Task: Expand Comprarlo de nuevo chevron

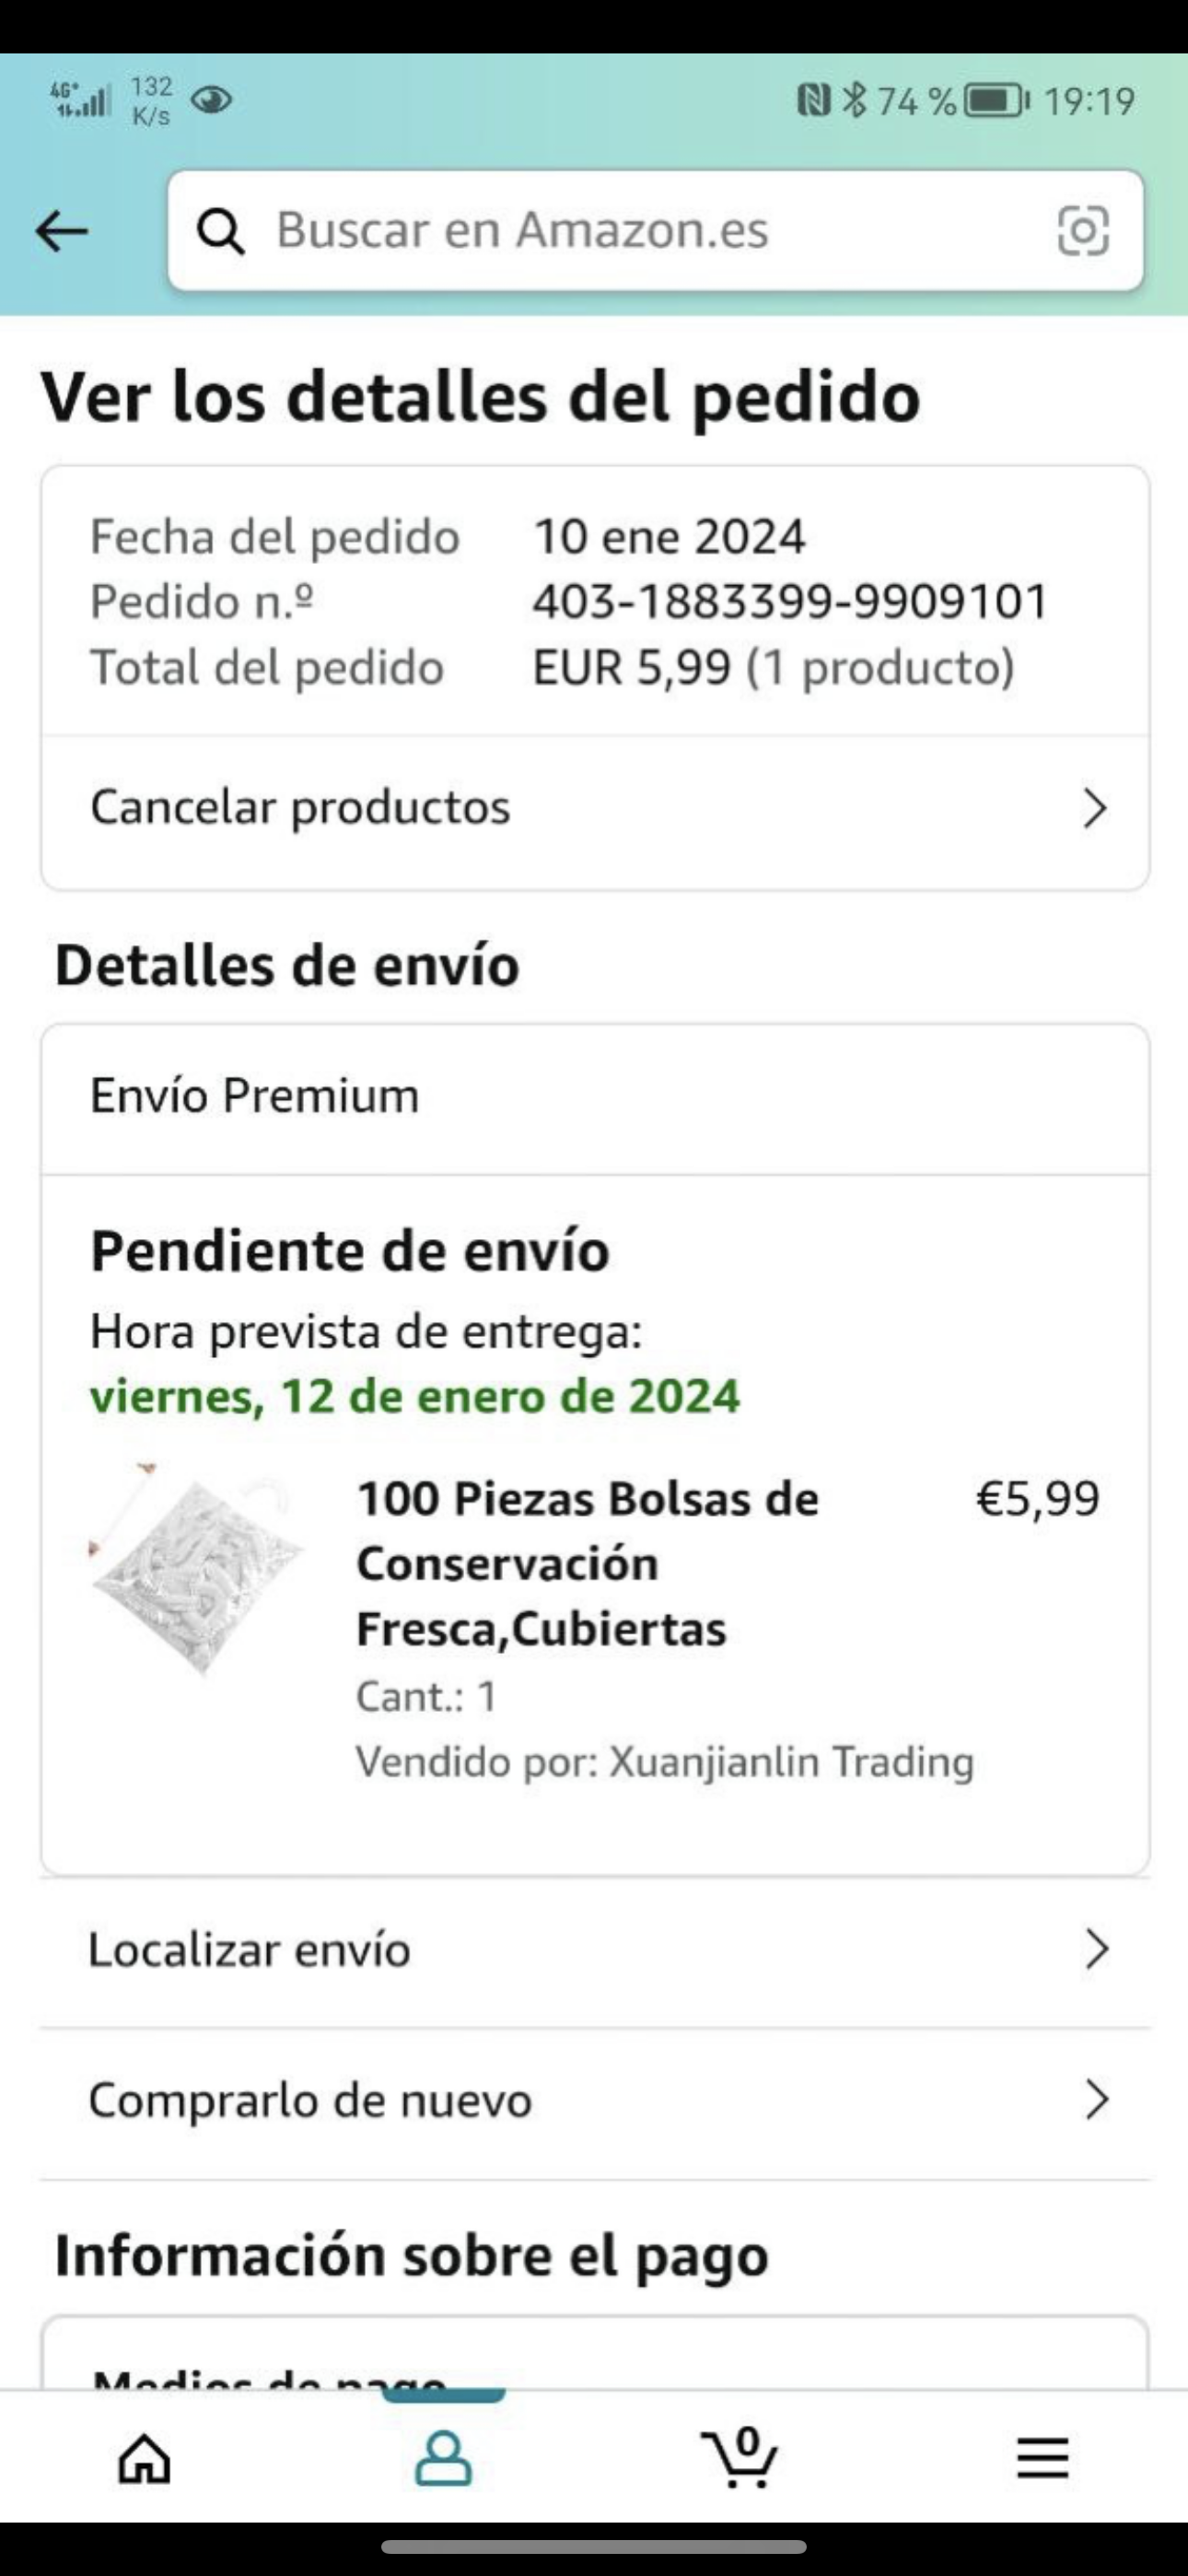Action: (x=1096, y=2100)
